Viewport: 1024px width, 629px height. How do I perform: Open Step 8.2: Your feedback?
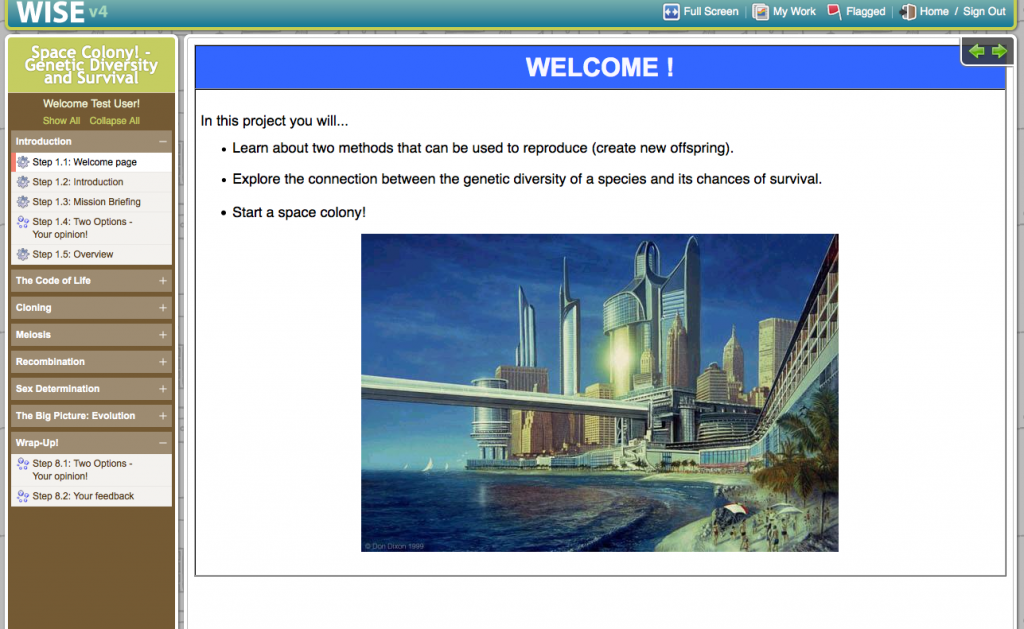(91, 496)
